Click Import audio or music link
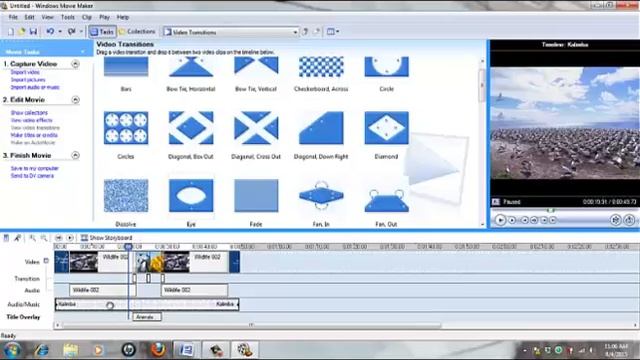 tap(35, 87)
